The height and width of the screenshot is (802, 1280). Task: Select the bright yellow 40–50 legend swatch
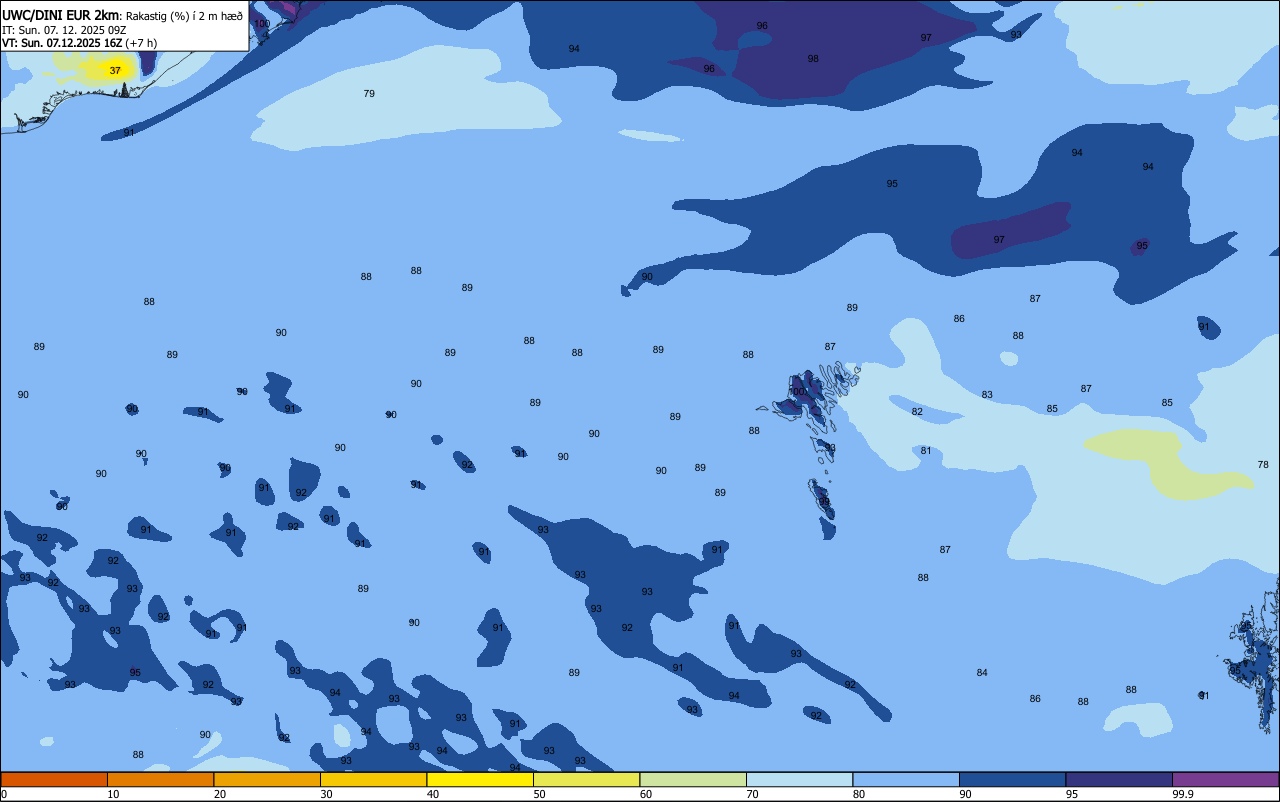[480, 779]
